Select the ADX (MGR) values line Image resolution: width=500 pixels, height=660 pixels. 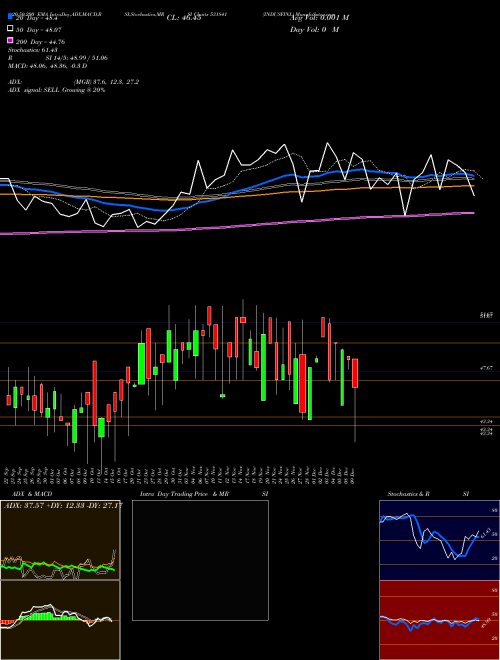[x=73, y=82]
